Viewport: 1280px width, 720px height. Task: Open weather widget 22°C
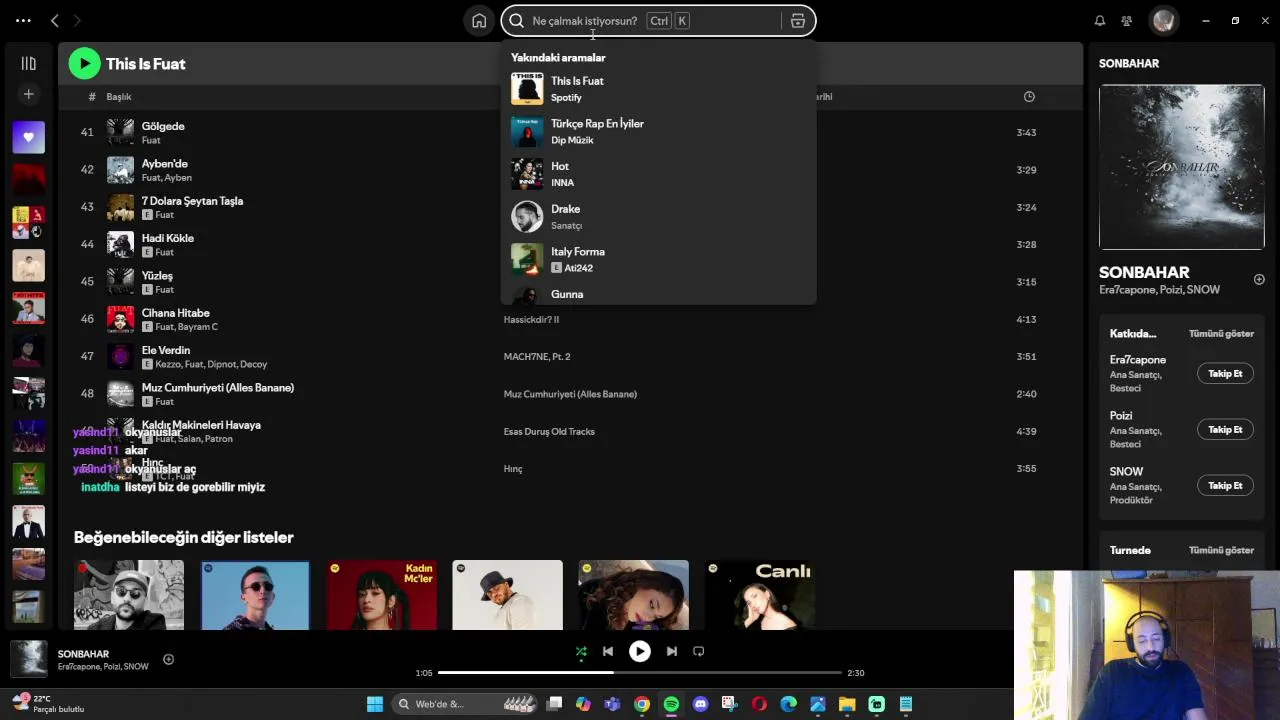(48, 704)
